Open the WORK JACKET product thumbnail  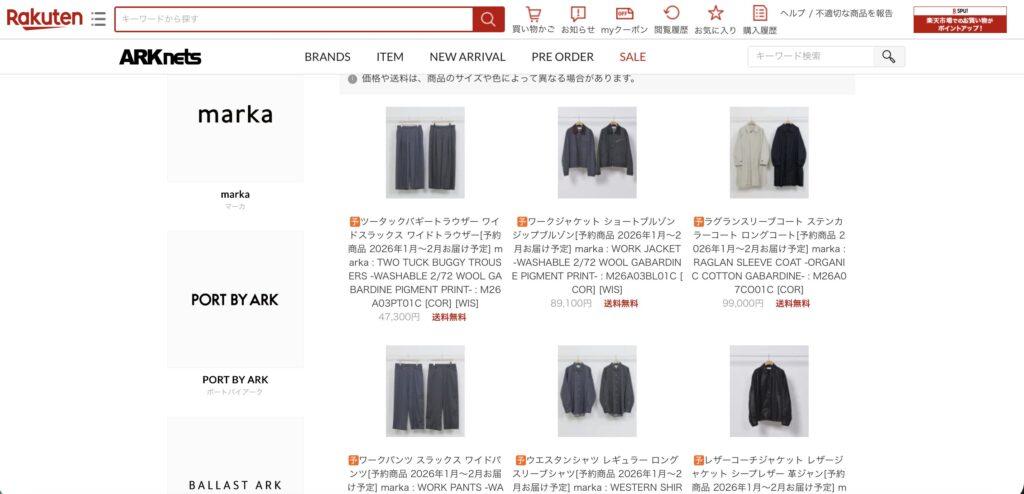pyautogui.click(x=597, y=152)
